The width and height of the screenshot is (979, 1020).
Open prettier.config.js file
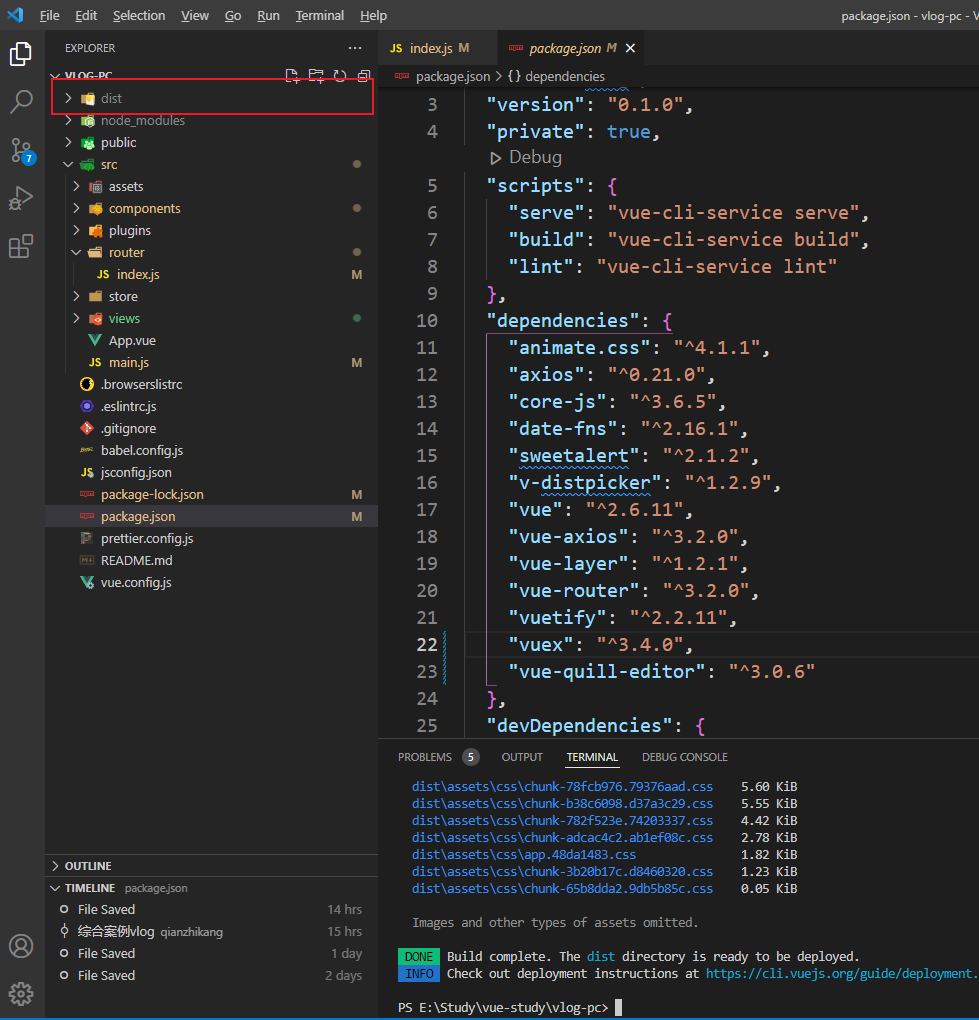coord(211,539)
